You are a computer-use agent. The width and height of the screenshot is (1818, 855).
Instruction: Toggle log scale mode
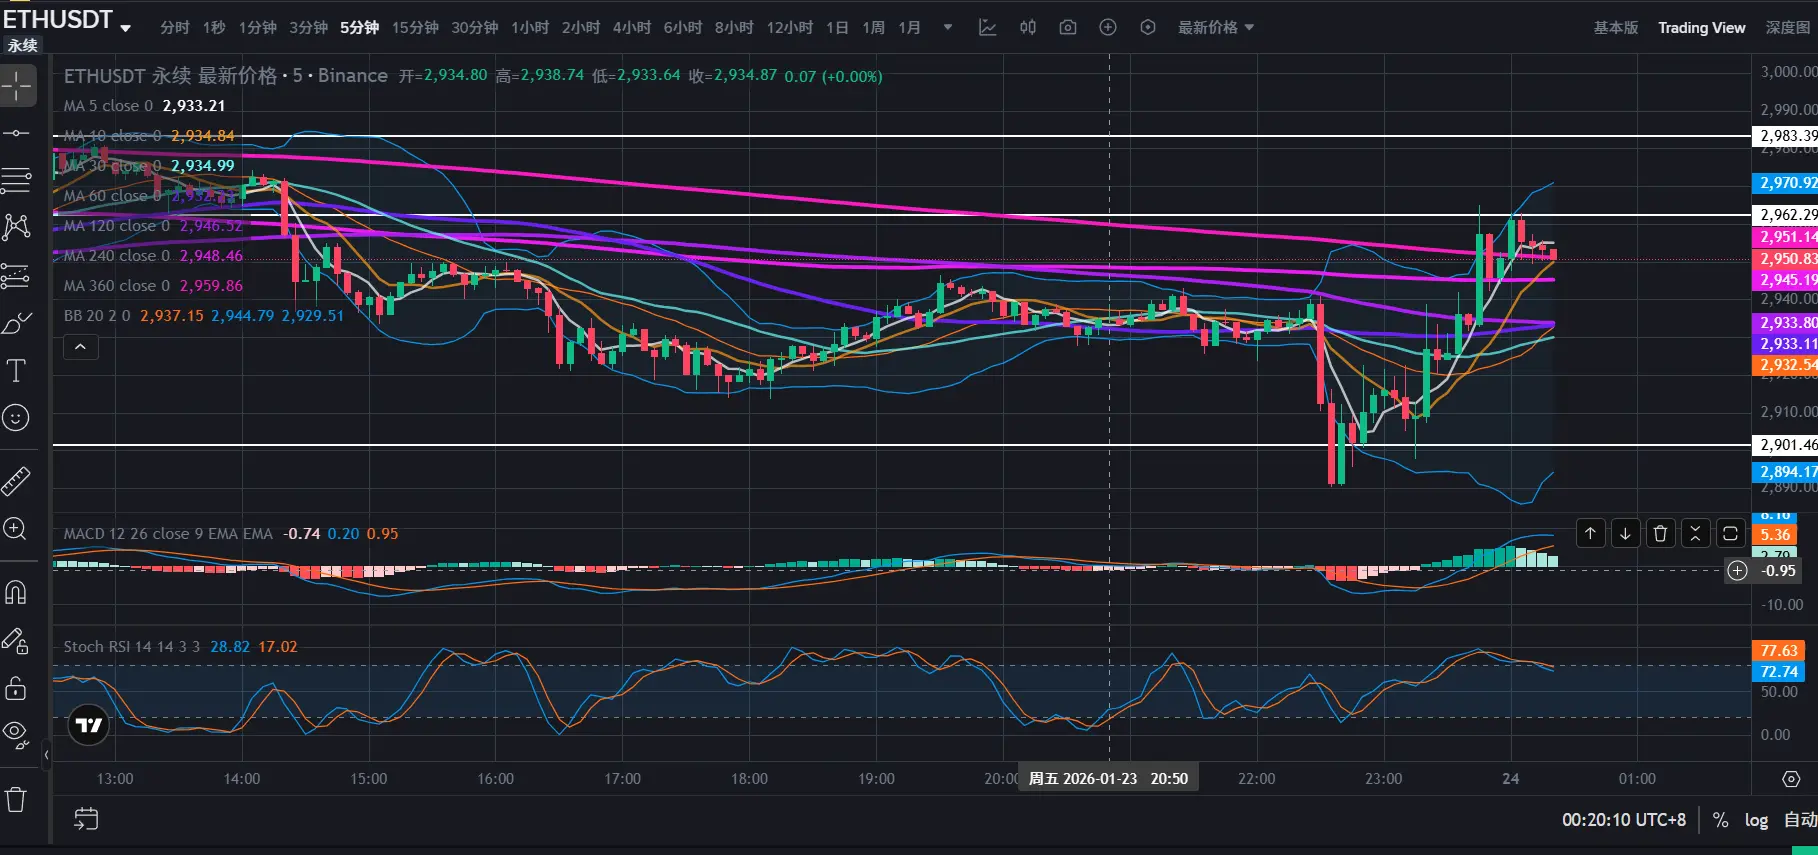[x=1756, y=820]
